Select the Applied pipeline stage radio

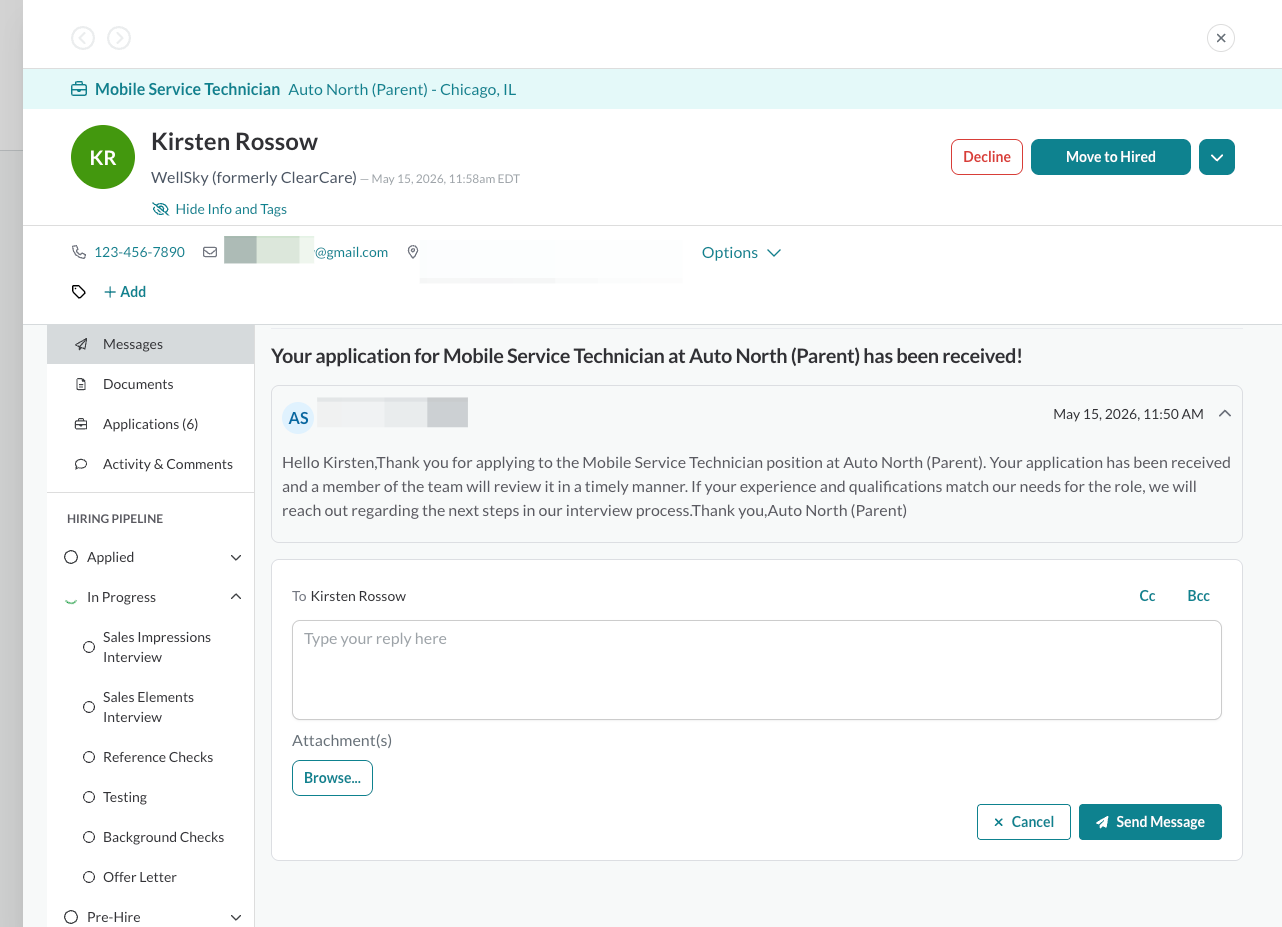(71, 557)
